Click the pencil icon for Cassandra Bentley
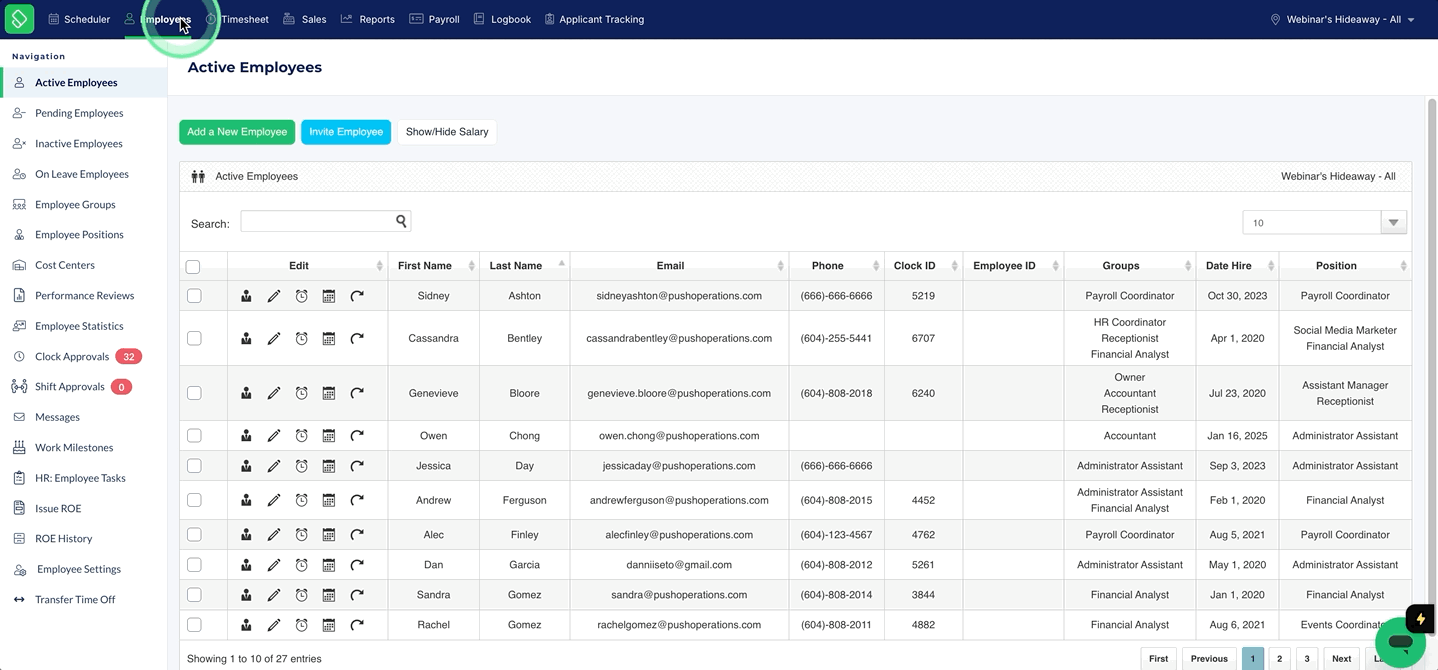This screenshot has width=1438, height=670. 274,339
